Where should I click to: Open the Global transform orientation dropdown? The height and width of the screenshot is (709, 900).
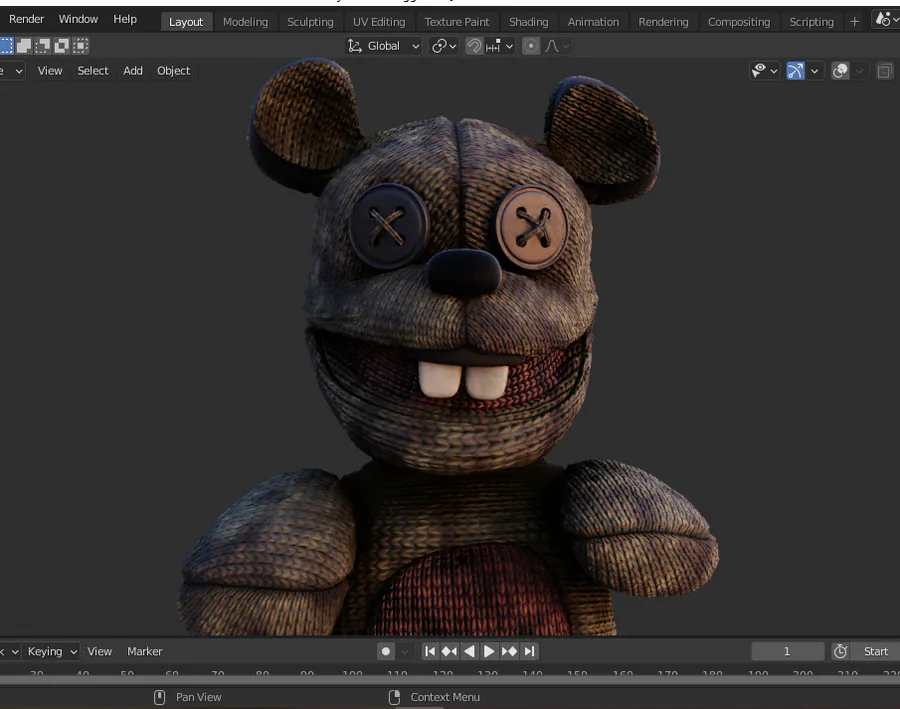pyautogui.click(x=384, y=46)
